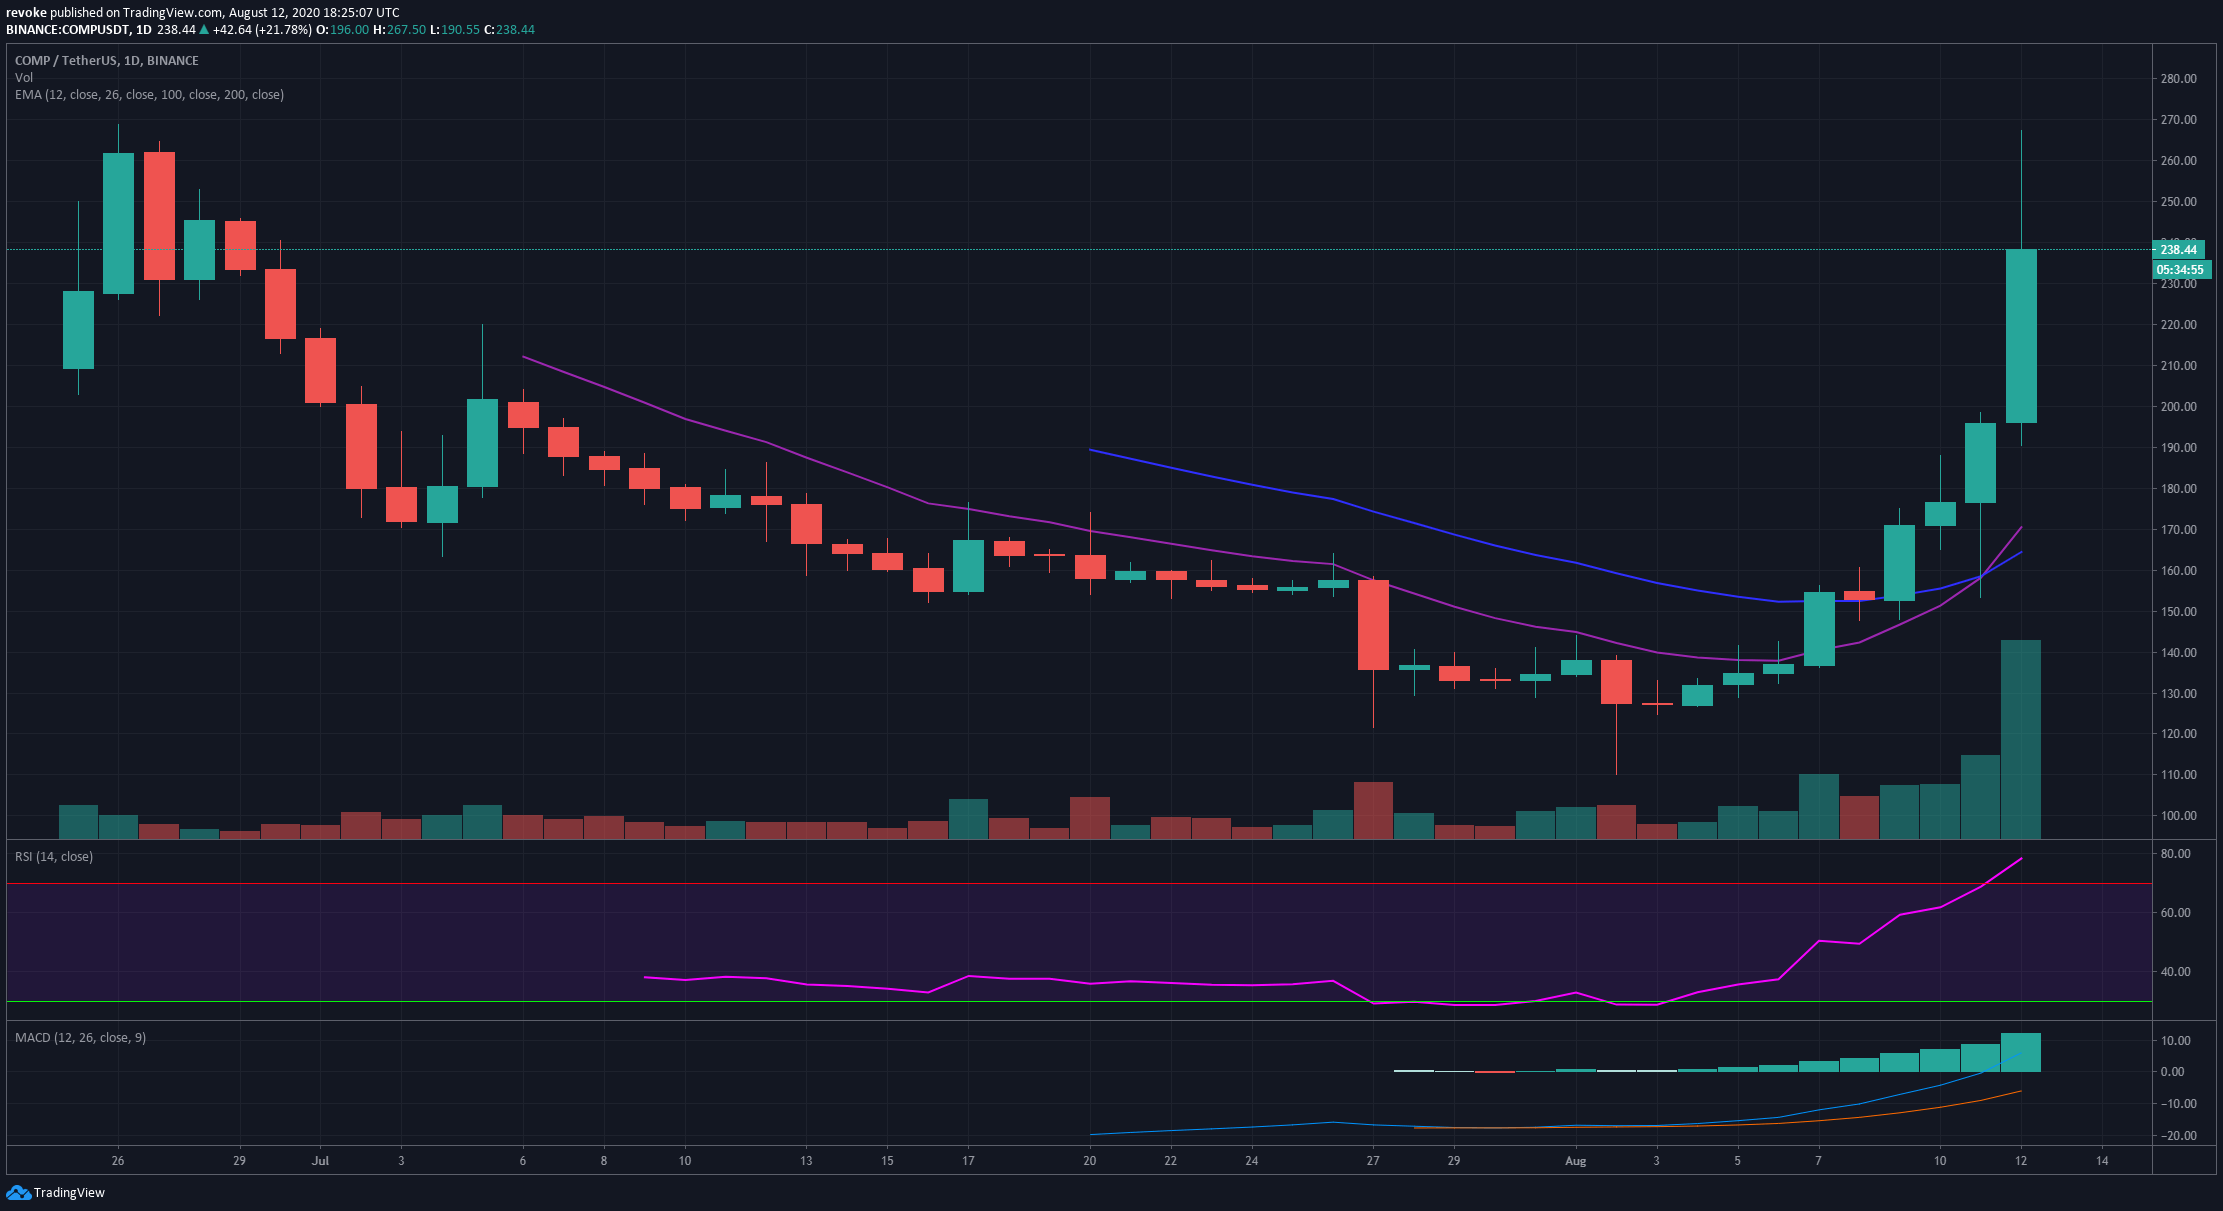Click the large red candle on July 27
Image resolution: width=2223 pixels, height=1211 pixels.
1373,625
